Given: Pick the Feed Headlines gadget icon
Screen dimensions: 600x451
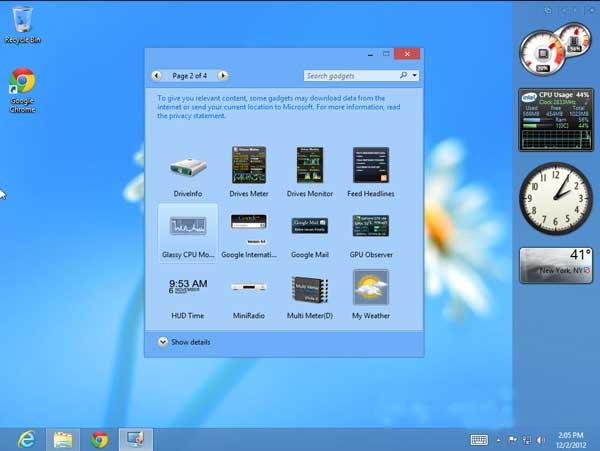Looking at the screenshot, I should 371,165.
